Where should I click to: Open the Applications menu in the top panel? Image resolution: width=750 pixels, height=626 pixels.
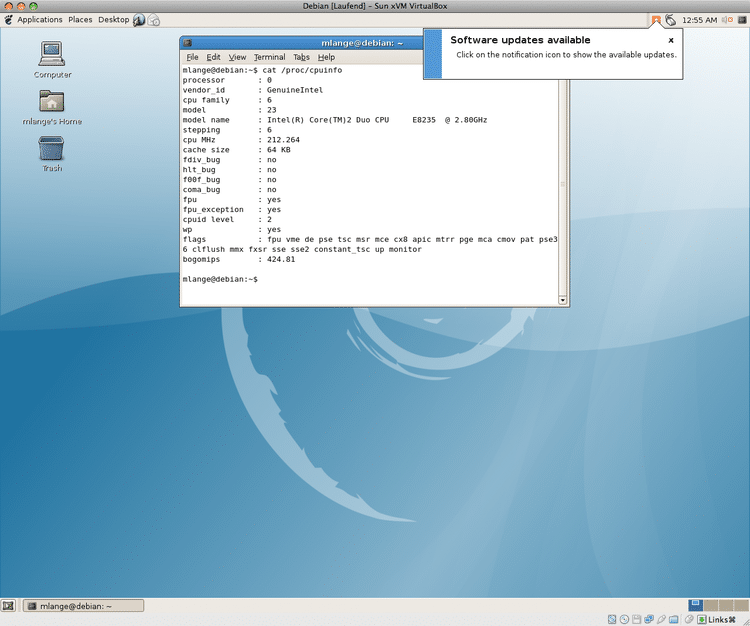[40, 20]
